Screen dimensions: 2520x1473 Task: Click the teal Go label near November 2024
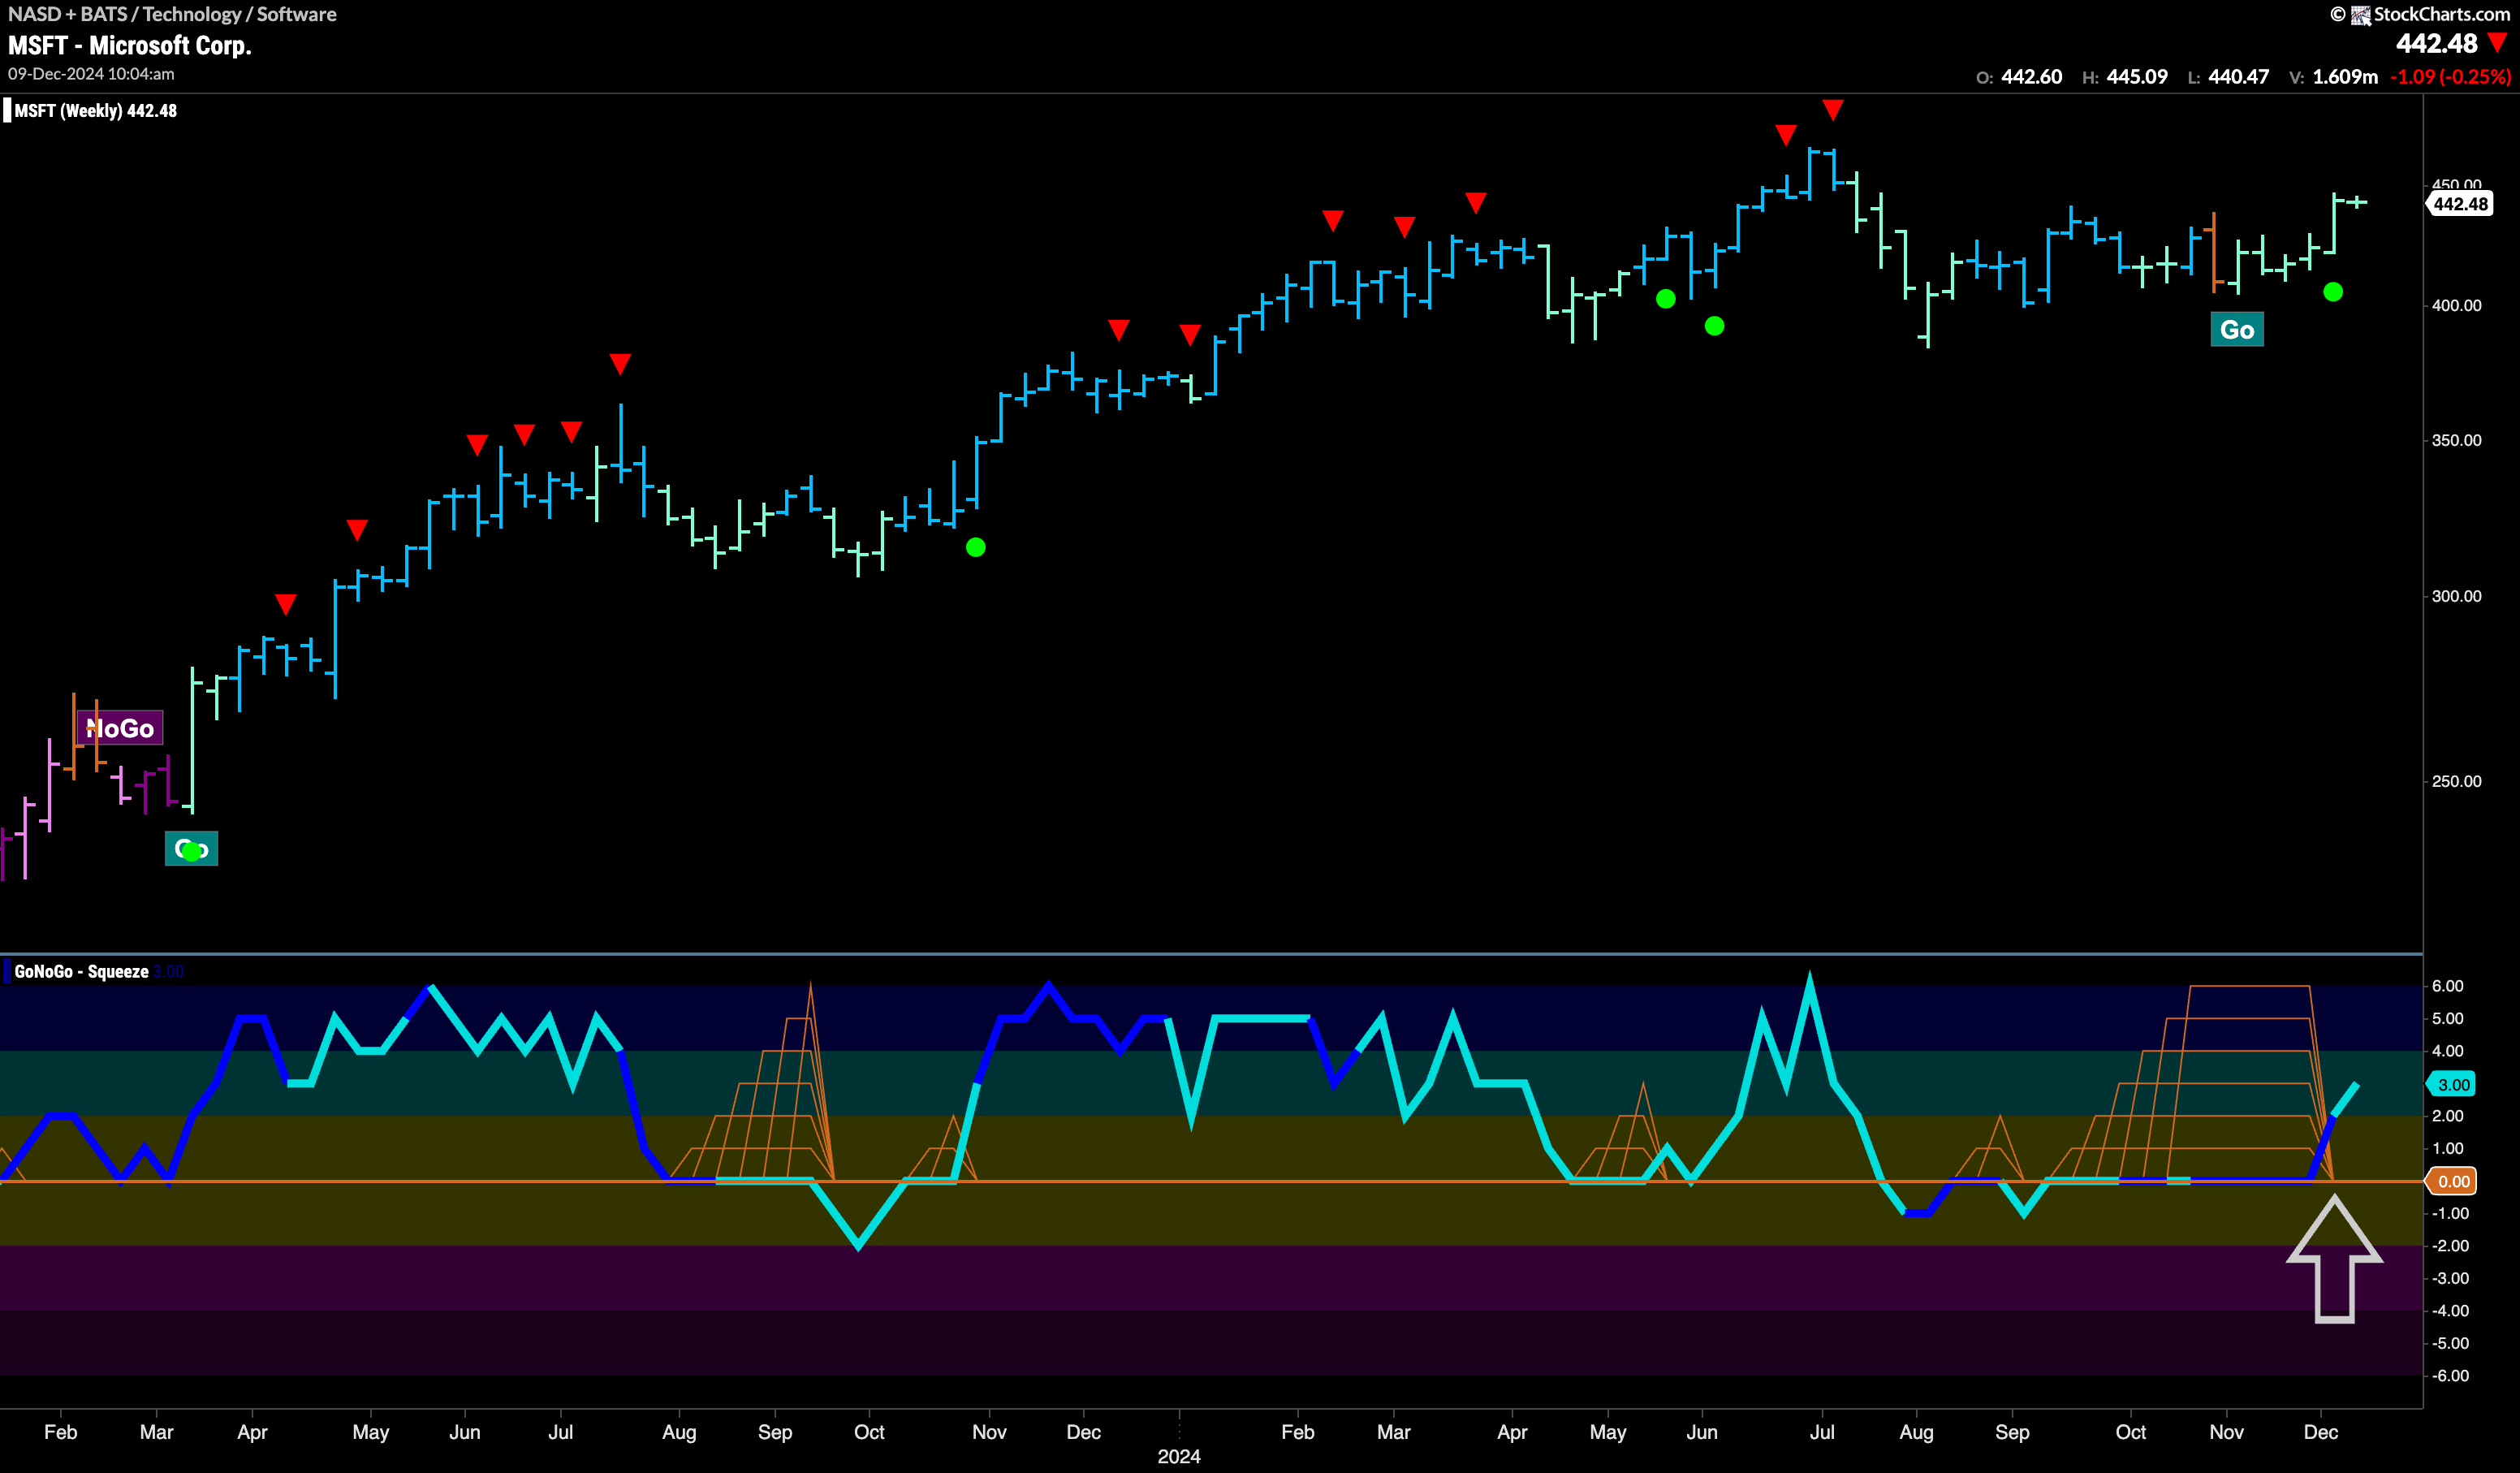coord(2237,330)
